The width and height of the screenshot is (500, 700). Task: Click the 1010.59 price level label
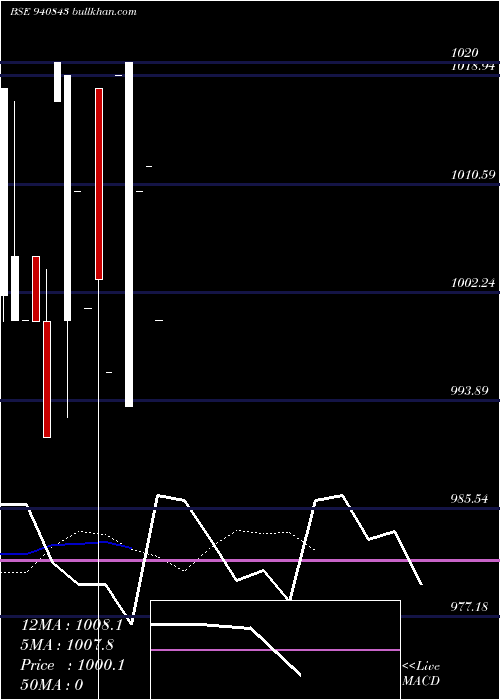click(473, 175)
